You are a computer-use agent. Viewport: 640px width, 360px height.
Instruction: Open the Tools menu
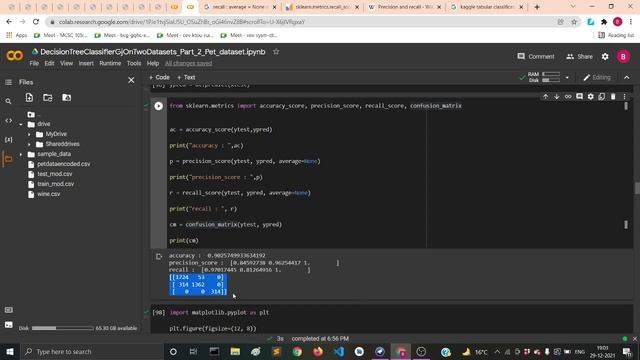coord(134,64)
